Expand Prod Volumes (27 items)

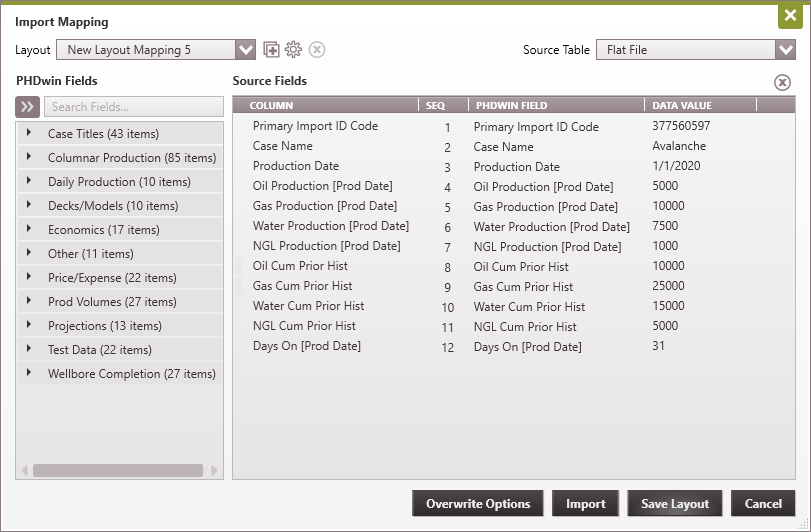coord(29,301)
